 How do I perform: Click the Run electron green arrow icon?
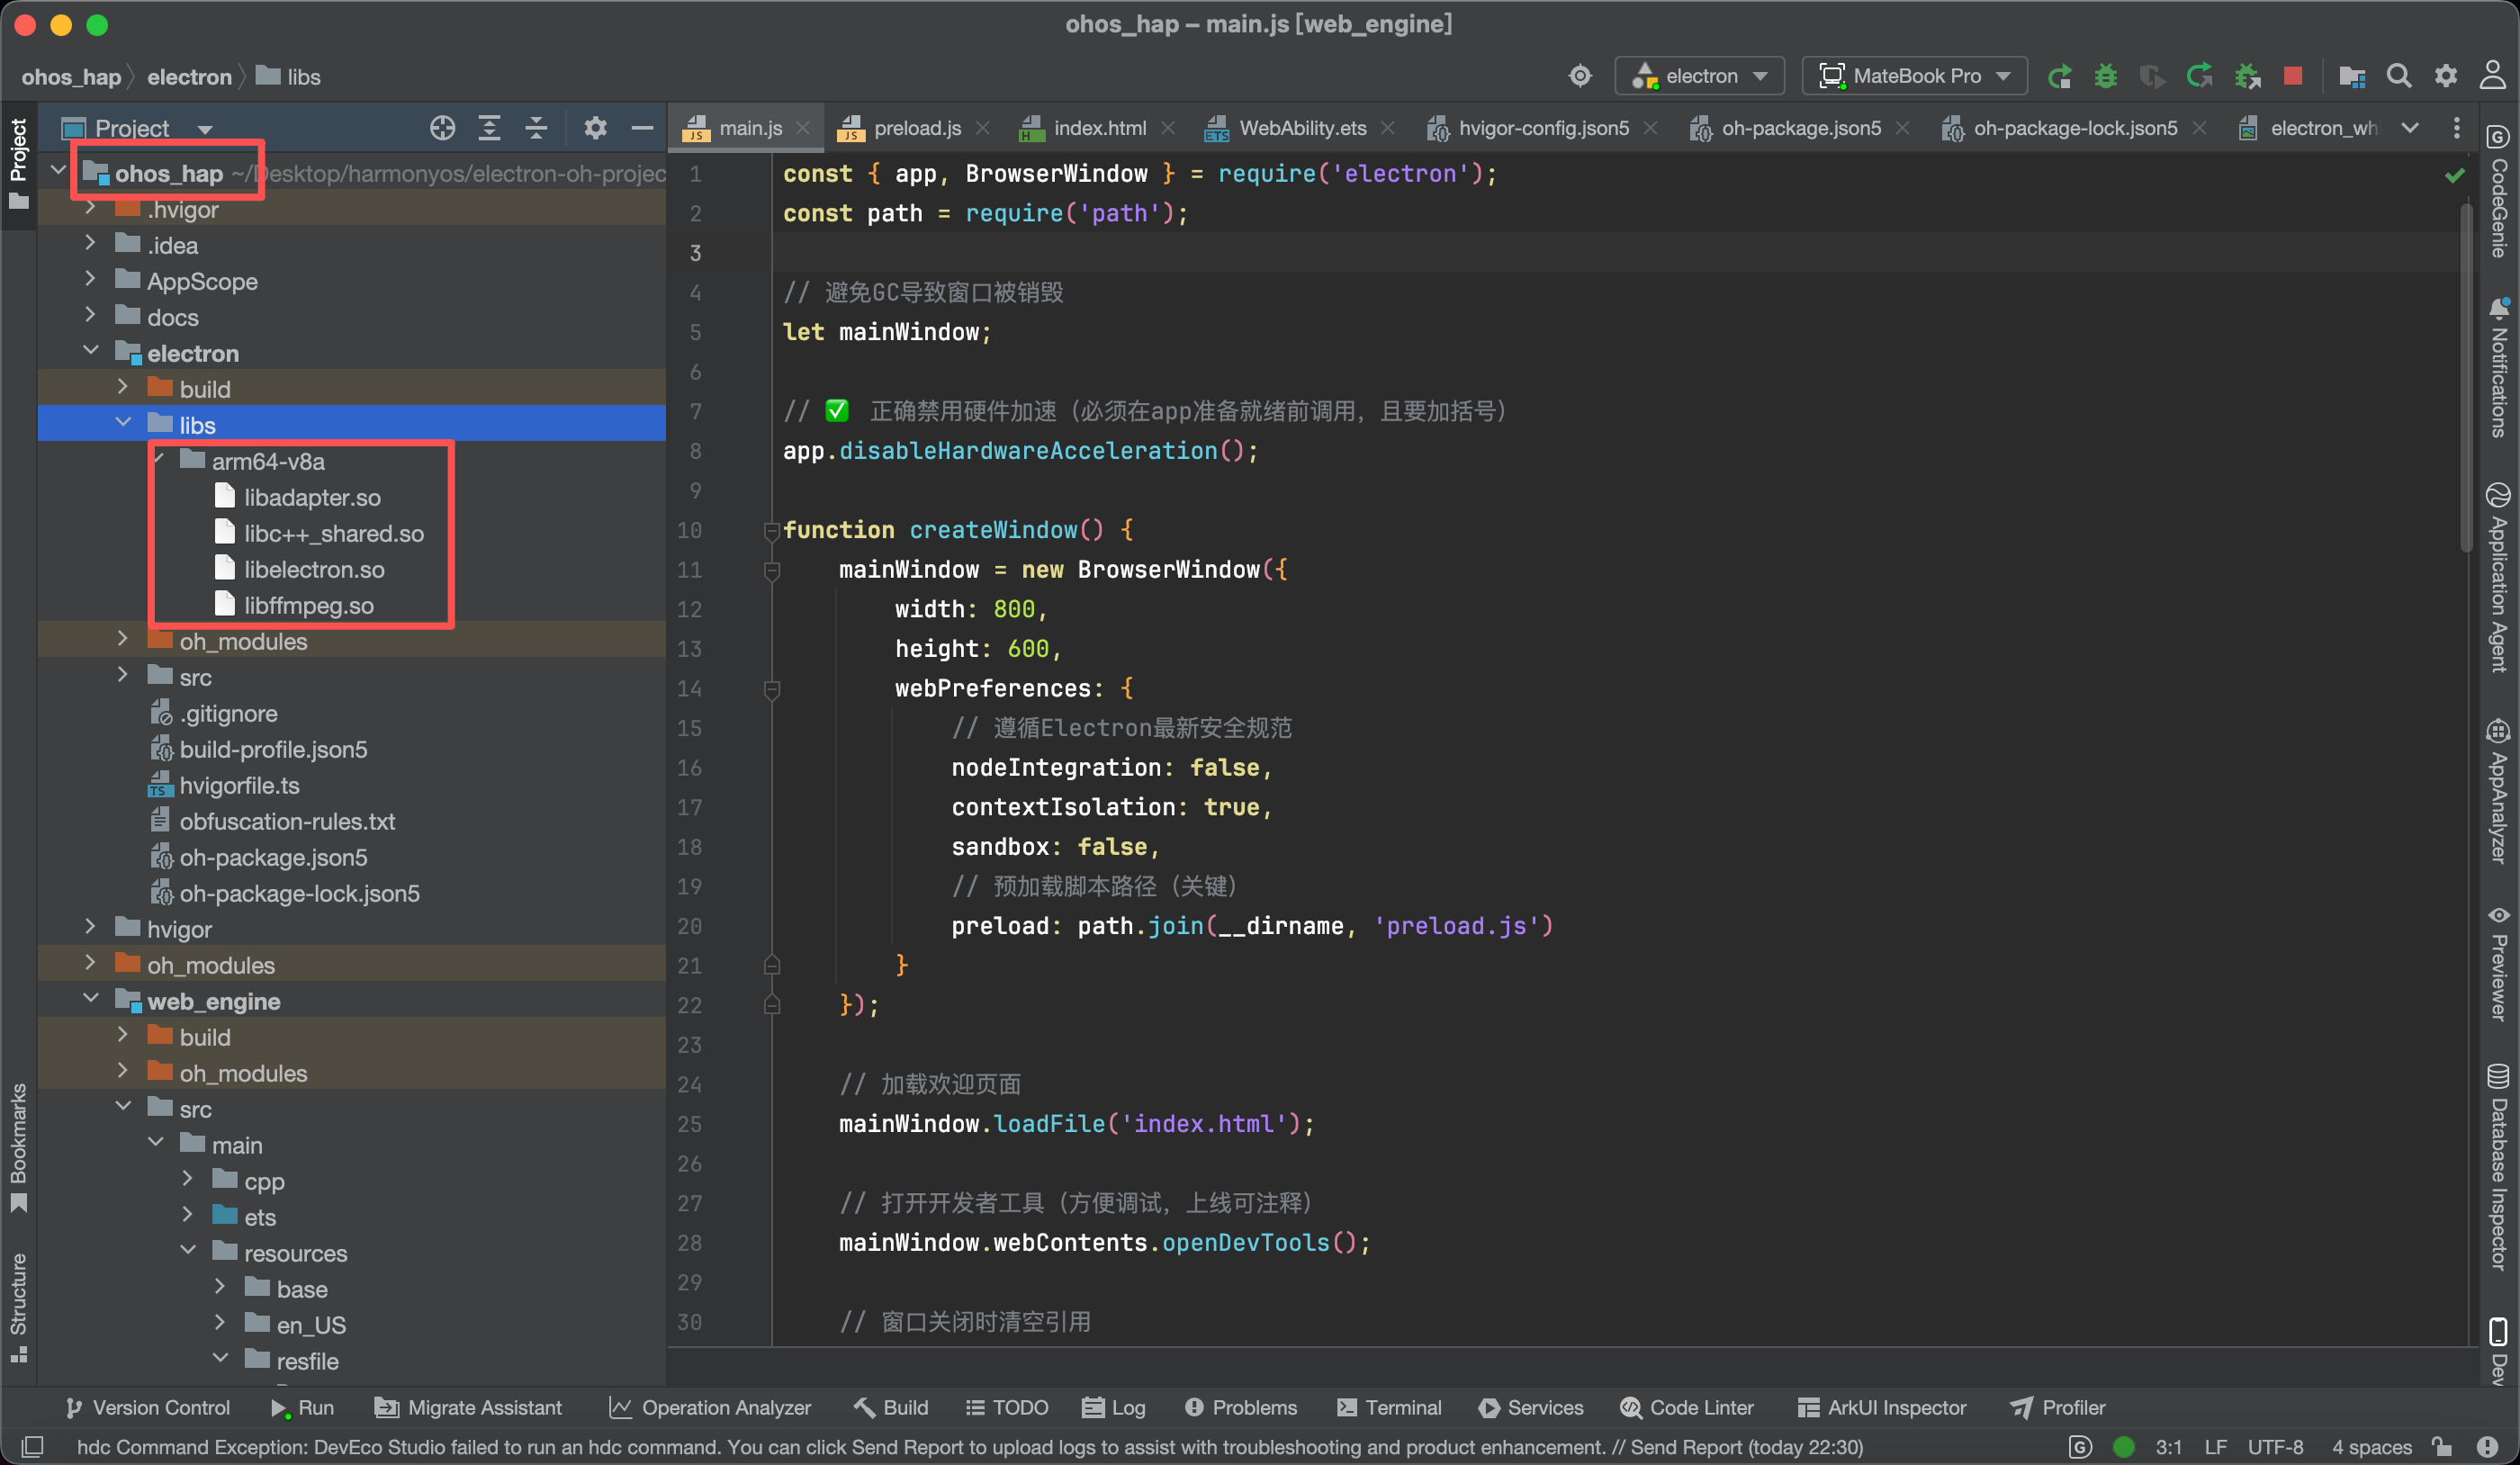tap(2059, 76)
